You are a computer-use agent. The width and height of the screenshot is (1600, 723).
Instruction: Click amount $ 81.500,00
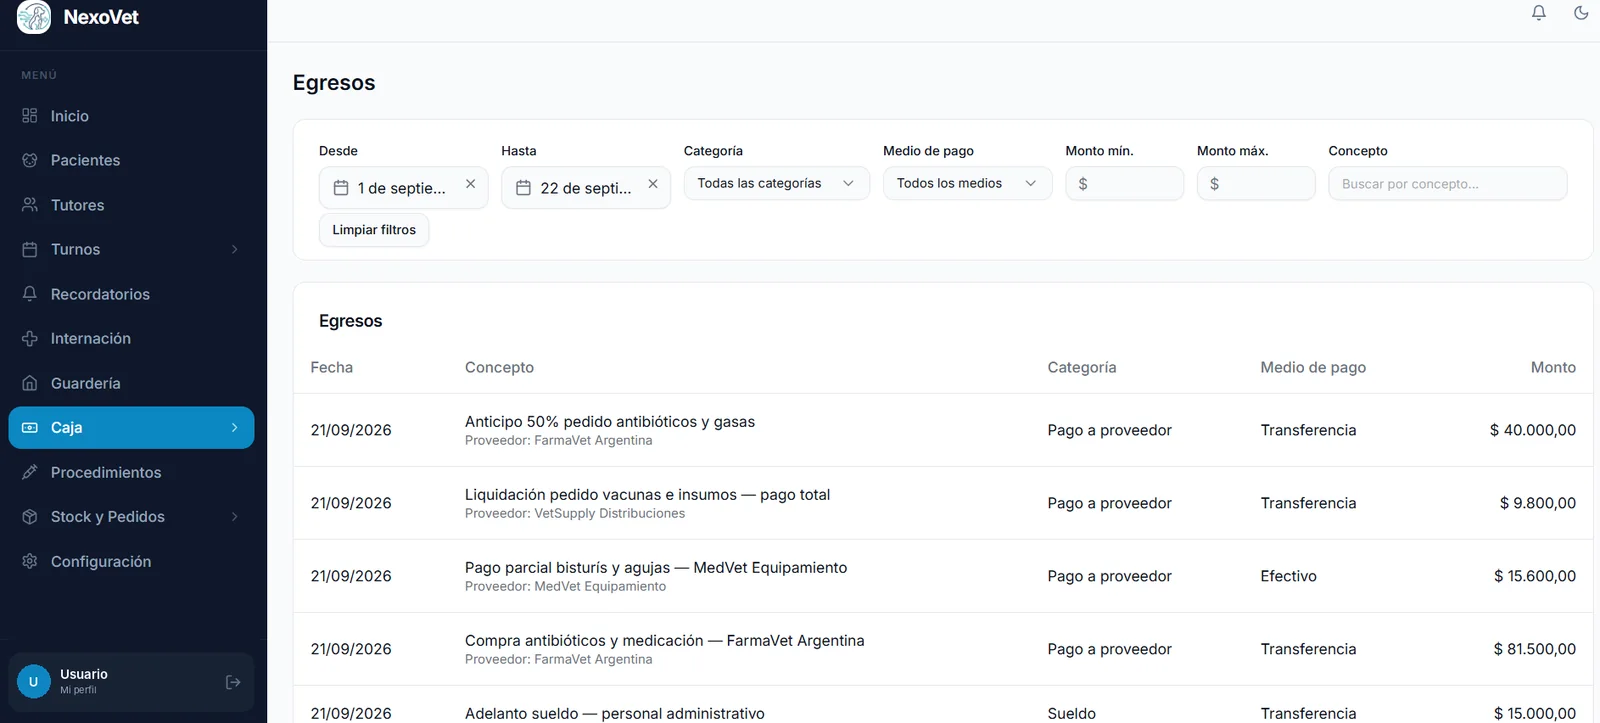pyautogui.click(x=1534, y=649)
